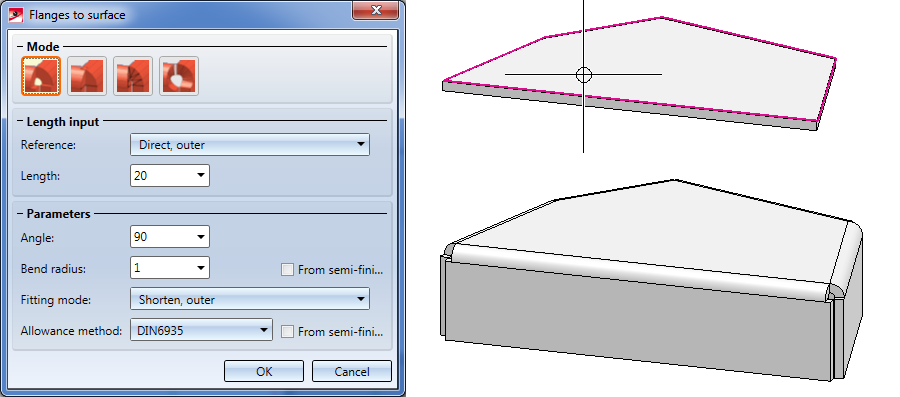Click the 'Parameters' section heading
This screenshot has height=397, width=900.
[59, 214]
